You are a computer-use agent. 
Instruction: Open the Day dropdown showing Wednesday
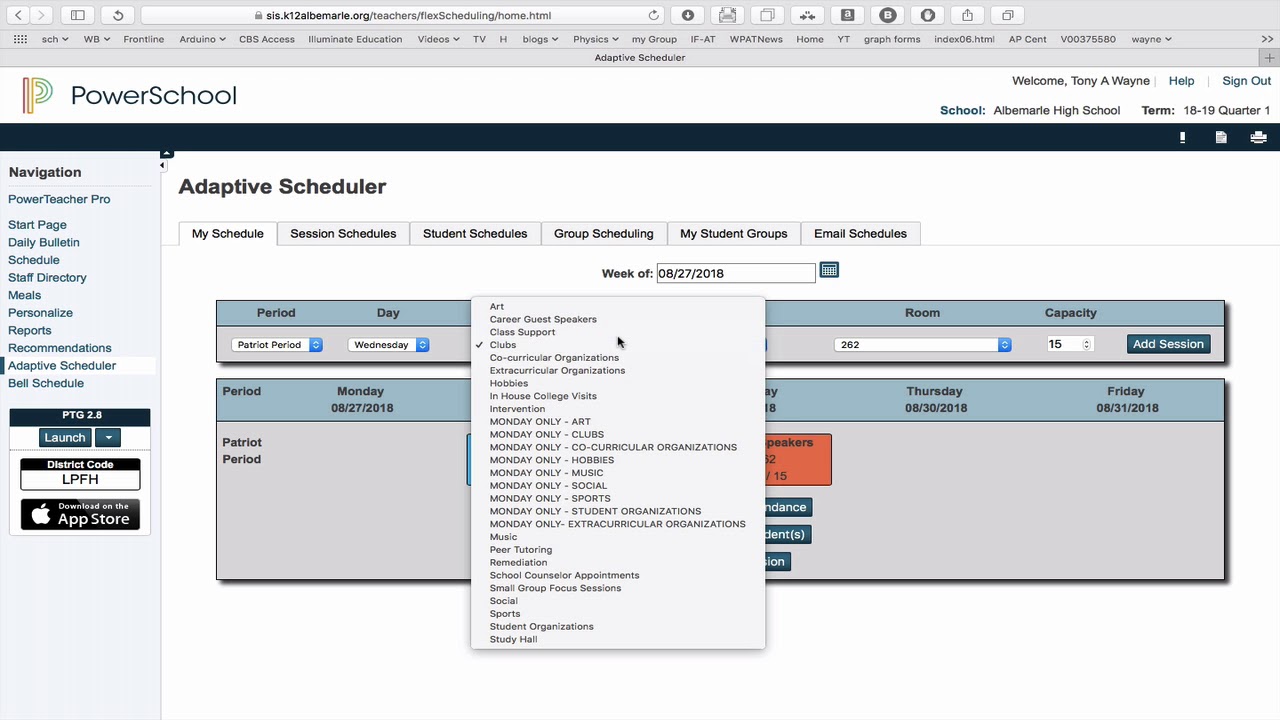coord(389,344)
